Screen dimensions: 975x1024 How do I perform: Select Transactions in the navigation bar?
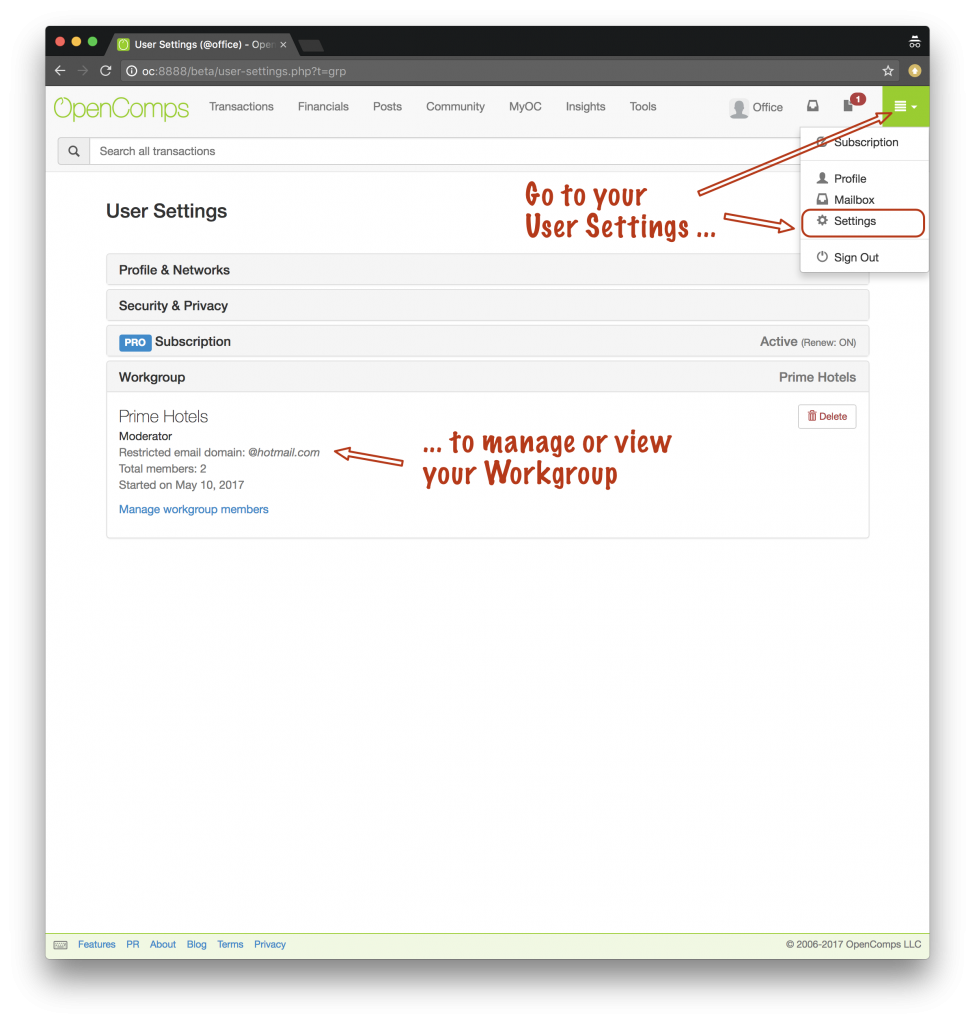tap(241, 106)
